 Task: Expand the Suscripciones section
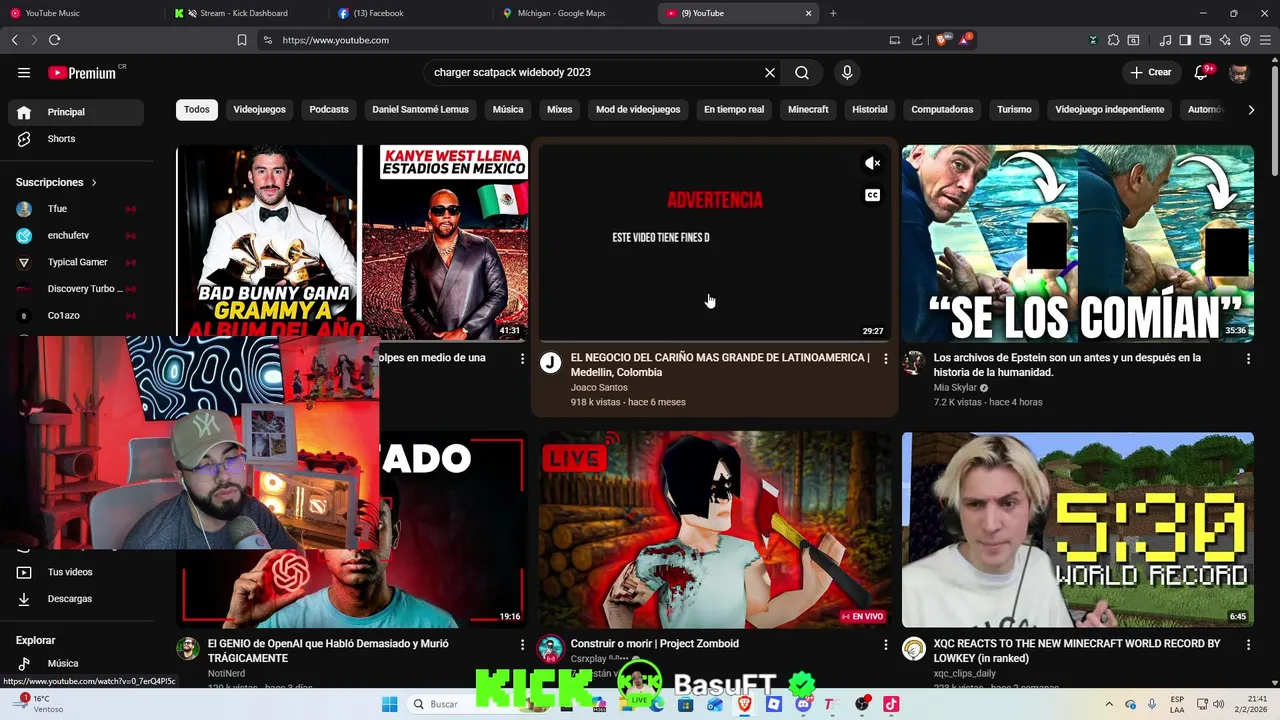point(57,182)
